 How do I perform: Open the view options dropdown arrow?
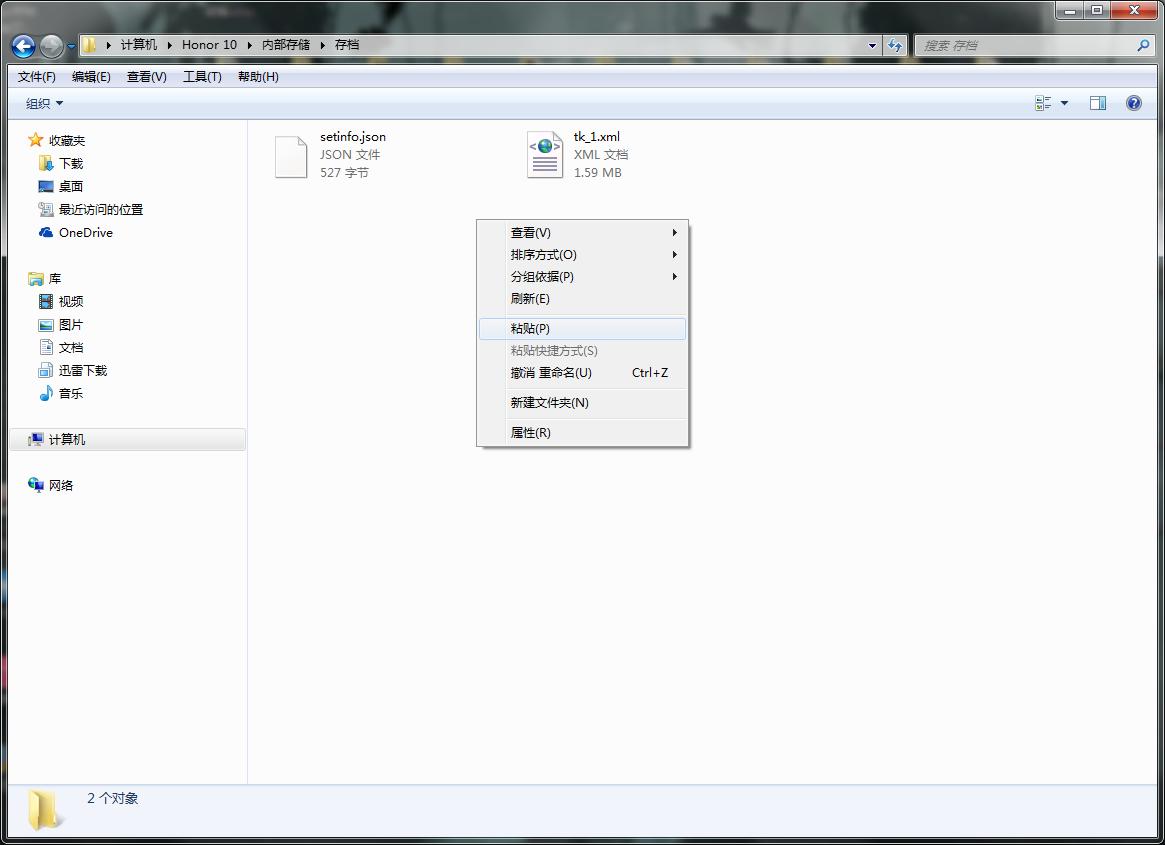[1064, 103]
